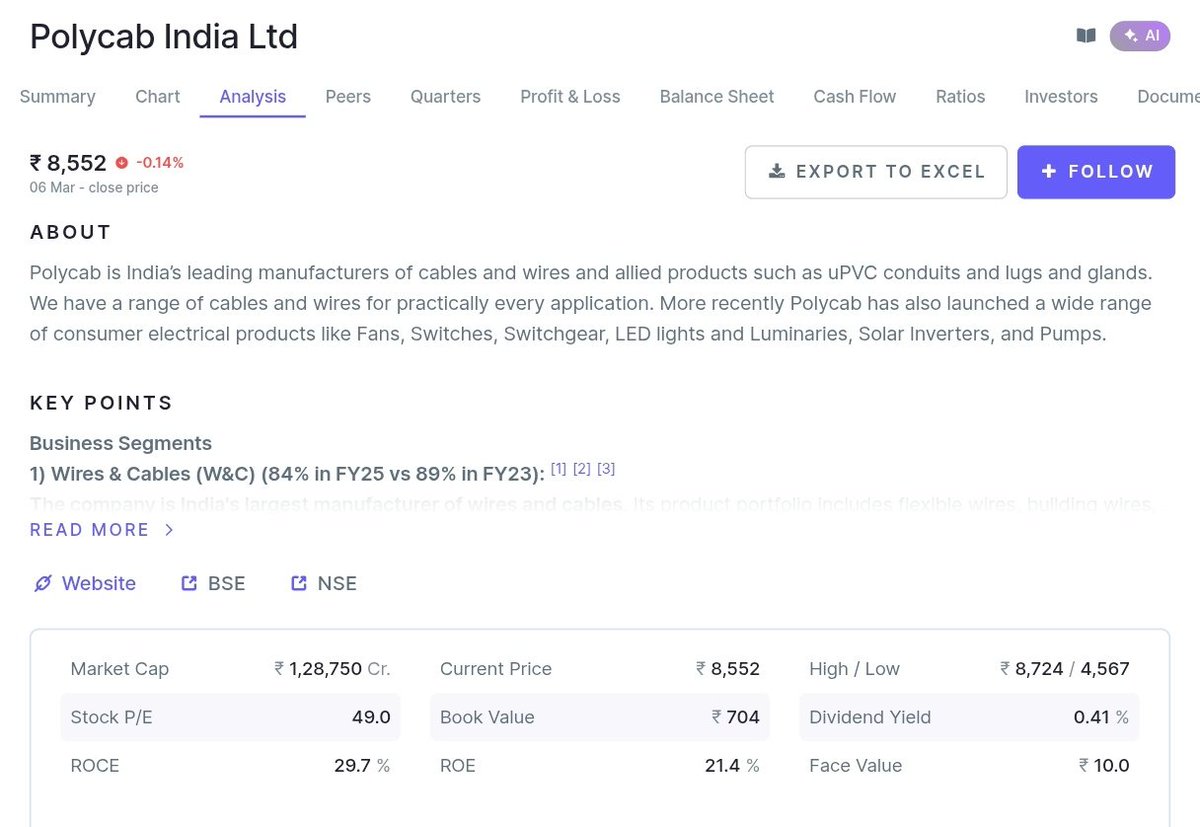Open the AI assistant badge
The height and width of the screenshot is (827, 1200).
(1140, 36)
